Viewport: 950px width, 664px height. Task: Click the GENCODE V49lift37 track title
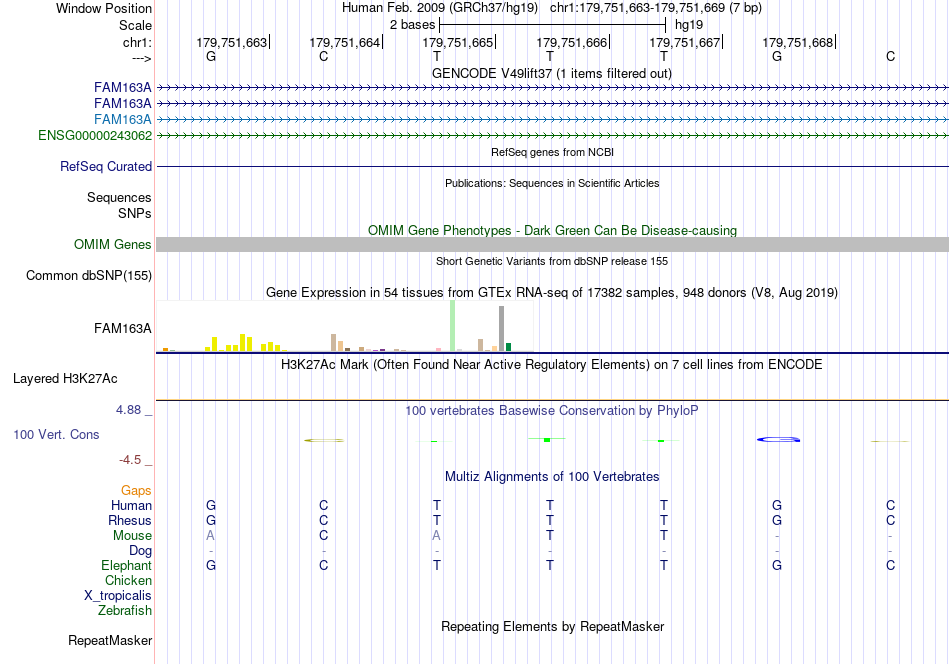click(x=551, y=73)
